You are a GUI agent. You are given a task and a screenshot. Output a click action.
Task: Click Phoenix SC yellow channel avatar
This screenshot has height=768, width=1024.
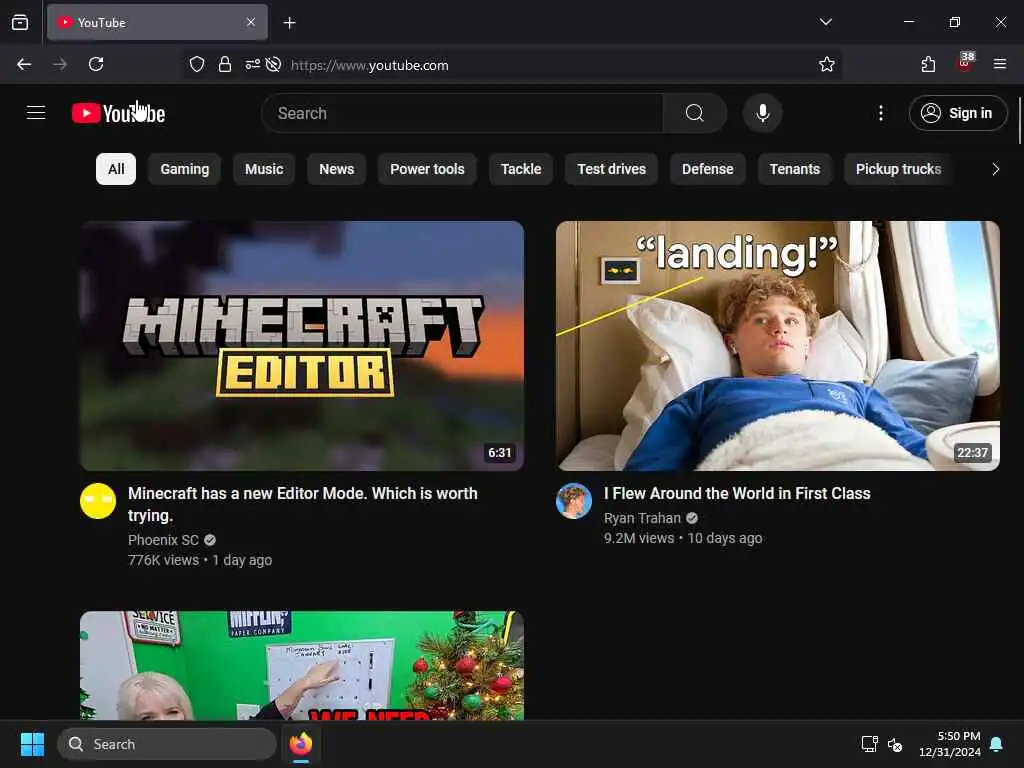tap(98, 501)
